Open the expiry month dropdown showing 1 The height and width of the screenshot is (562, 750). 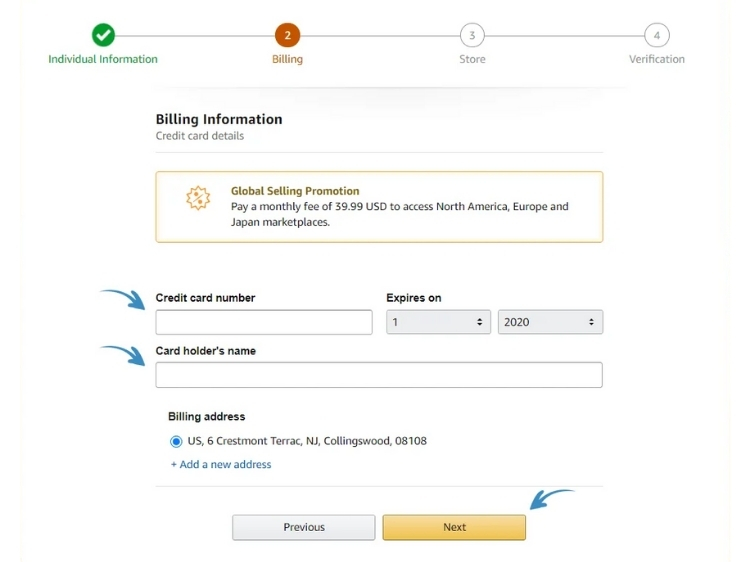click(x=438, y=322)
